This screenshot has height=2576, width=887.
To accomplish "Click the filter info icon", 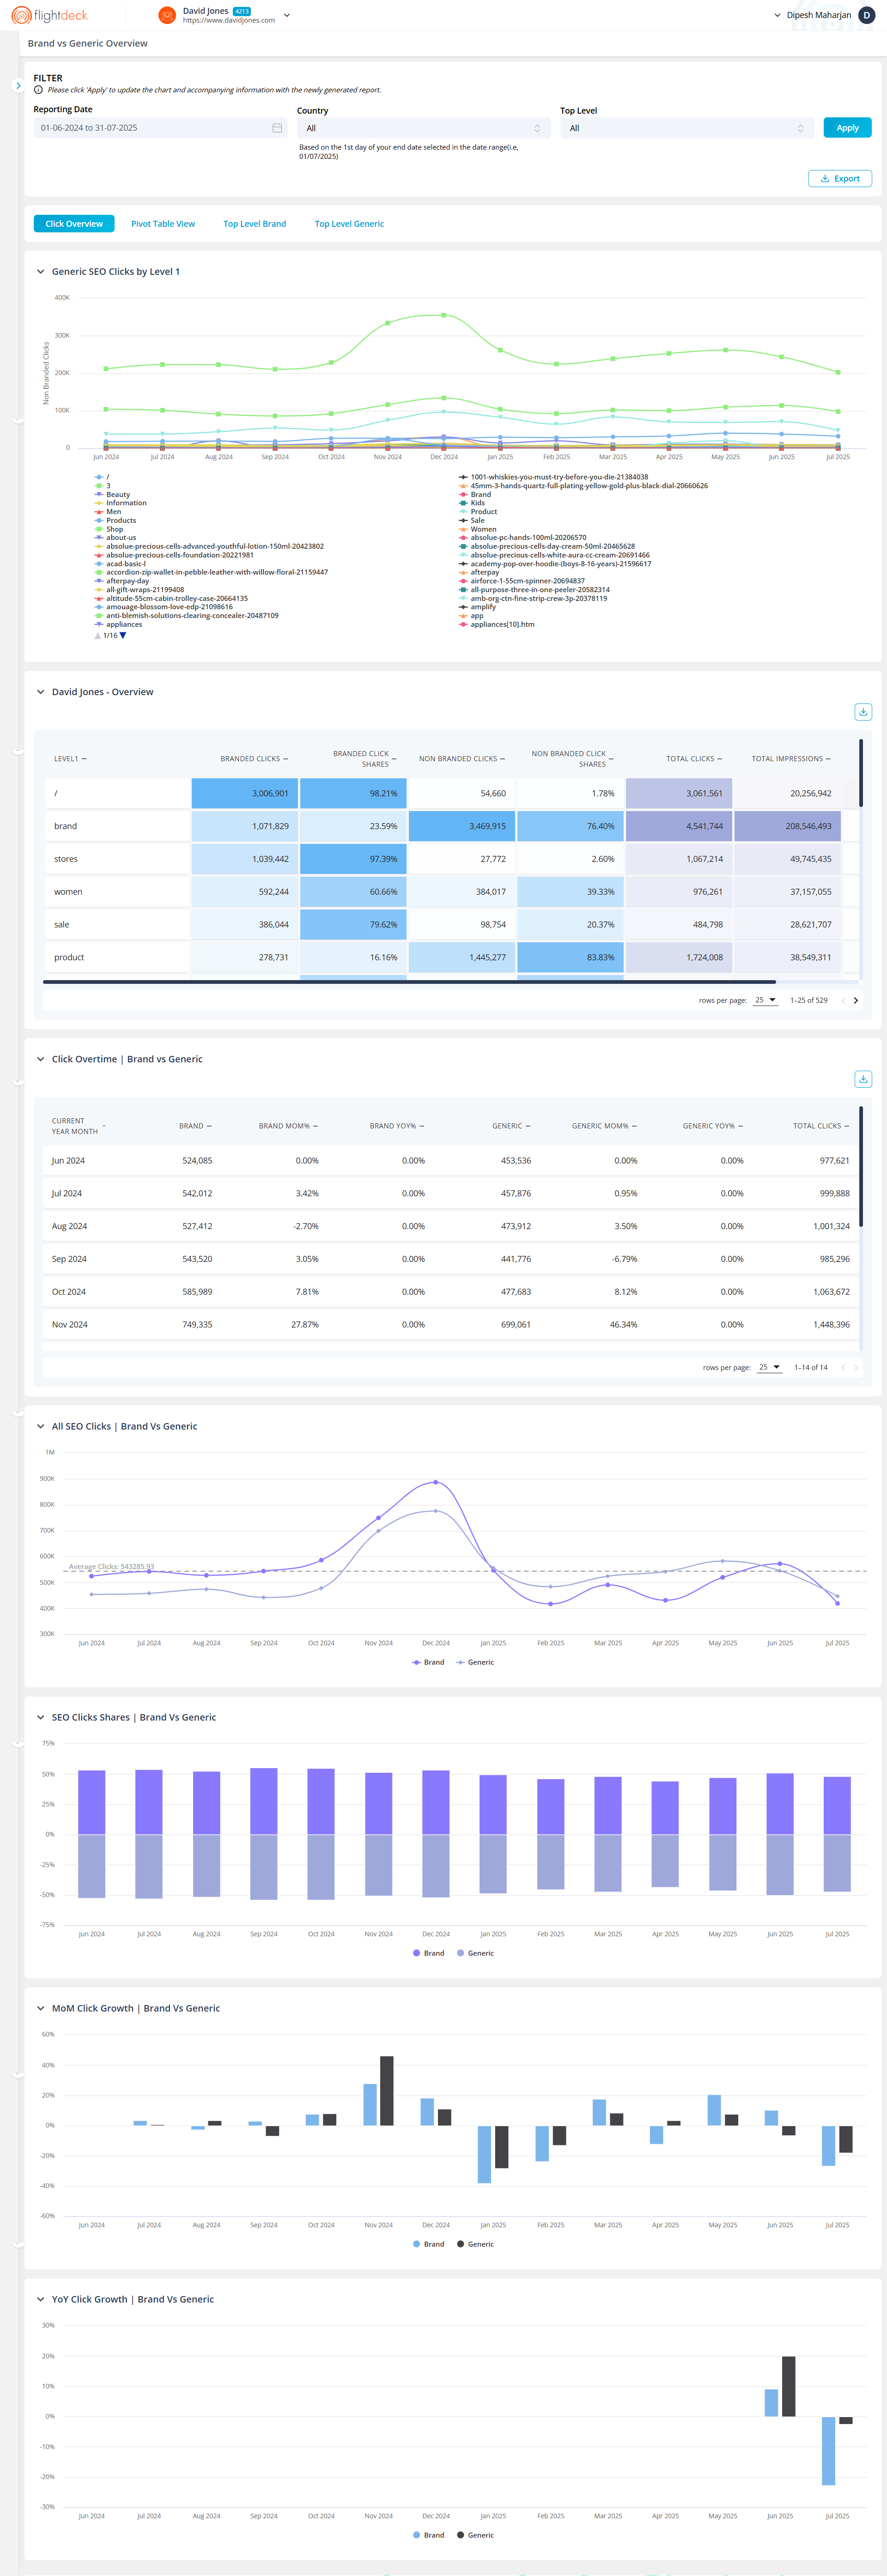I will coord(38,90).
